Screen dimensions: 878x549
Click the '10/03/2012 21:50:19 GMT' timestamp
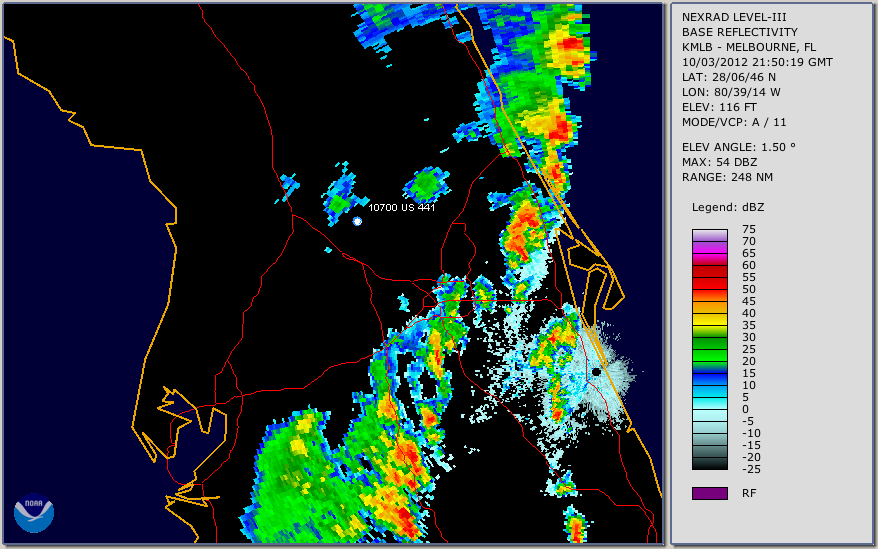tap(757, 62)
